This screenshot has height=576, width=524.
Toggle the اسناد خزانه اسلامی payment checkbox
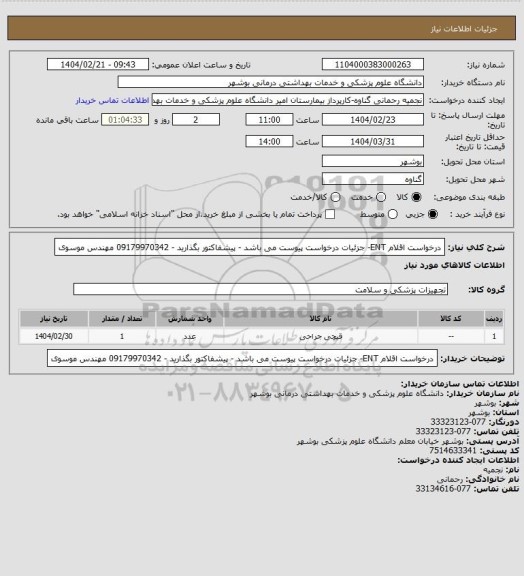pyautogui.click(x=330, y=214)
